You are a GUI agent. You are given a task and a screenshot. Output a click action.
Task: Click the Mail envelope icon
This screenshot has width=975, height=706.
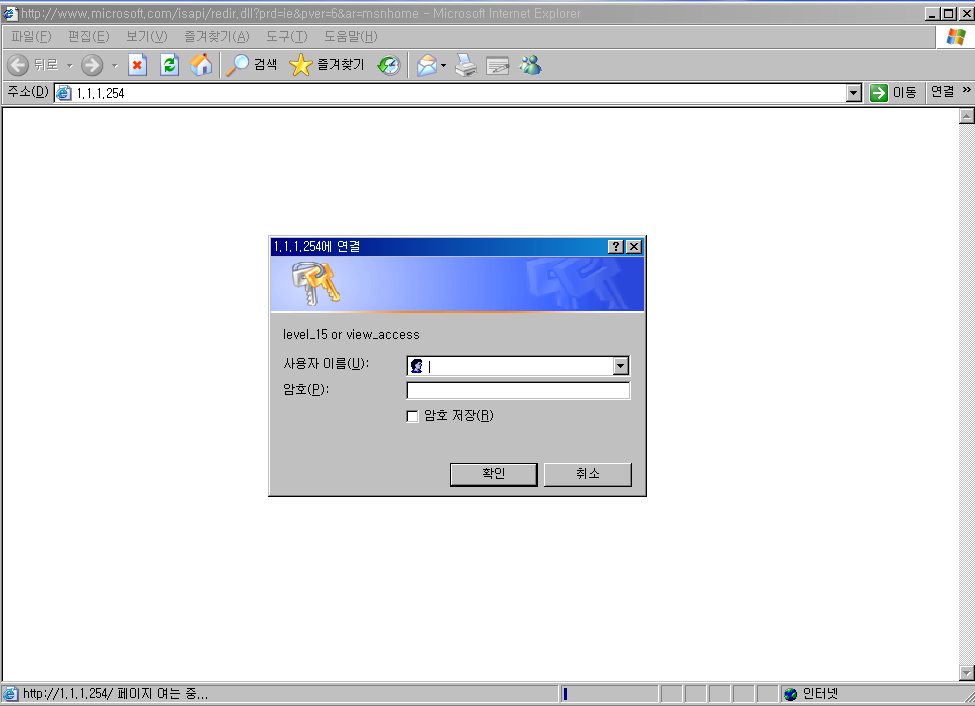[427, 65]
